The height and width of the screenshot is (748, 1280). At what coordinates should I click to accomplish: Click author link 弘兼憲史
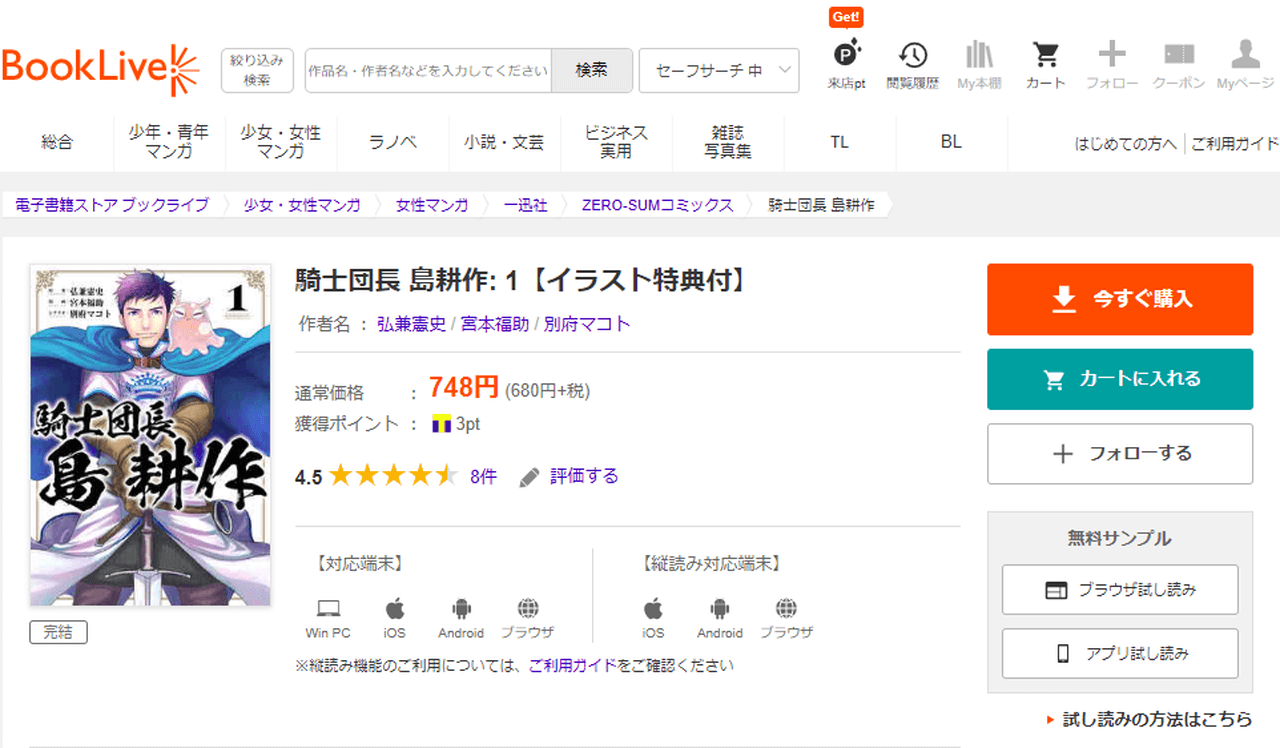click(x=411, y=324)
